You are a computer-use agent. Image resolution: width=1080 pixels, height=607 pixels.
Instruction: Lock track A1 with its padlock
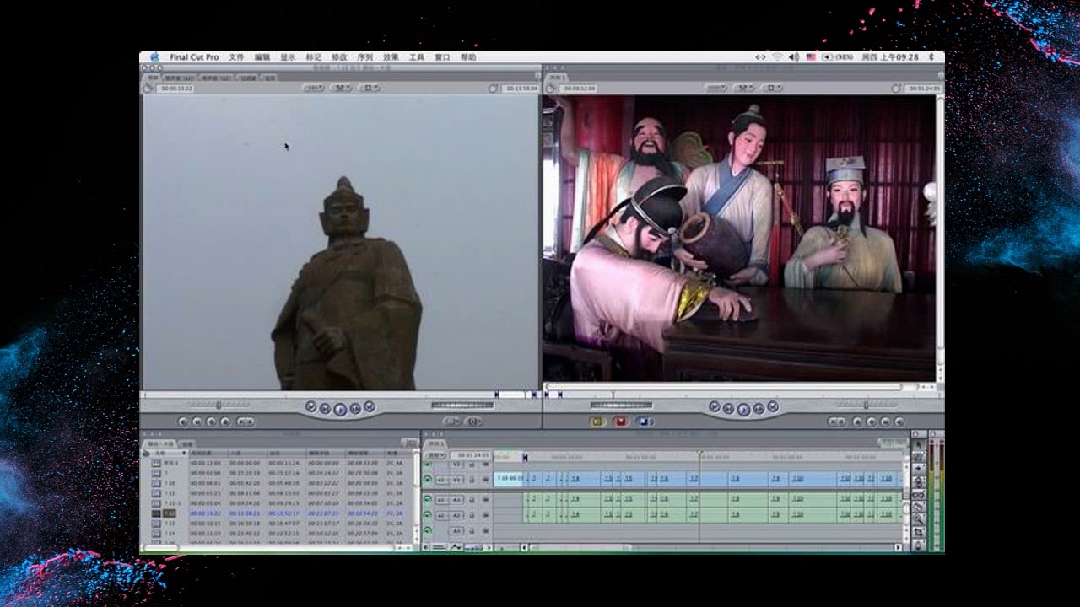pyautogui.click(x=471, y=500)
